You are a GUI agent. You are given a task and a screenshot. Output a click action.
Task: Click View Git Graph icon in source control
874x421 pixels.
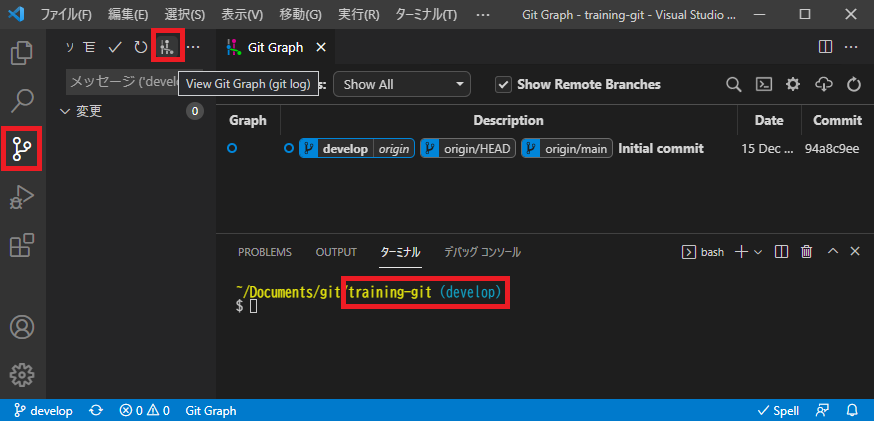point(167,47)
